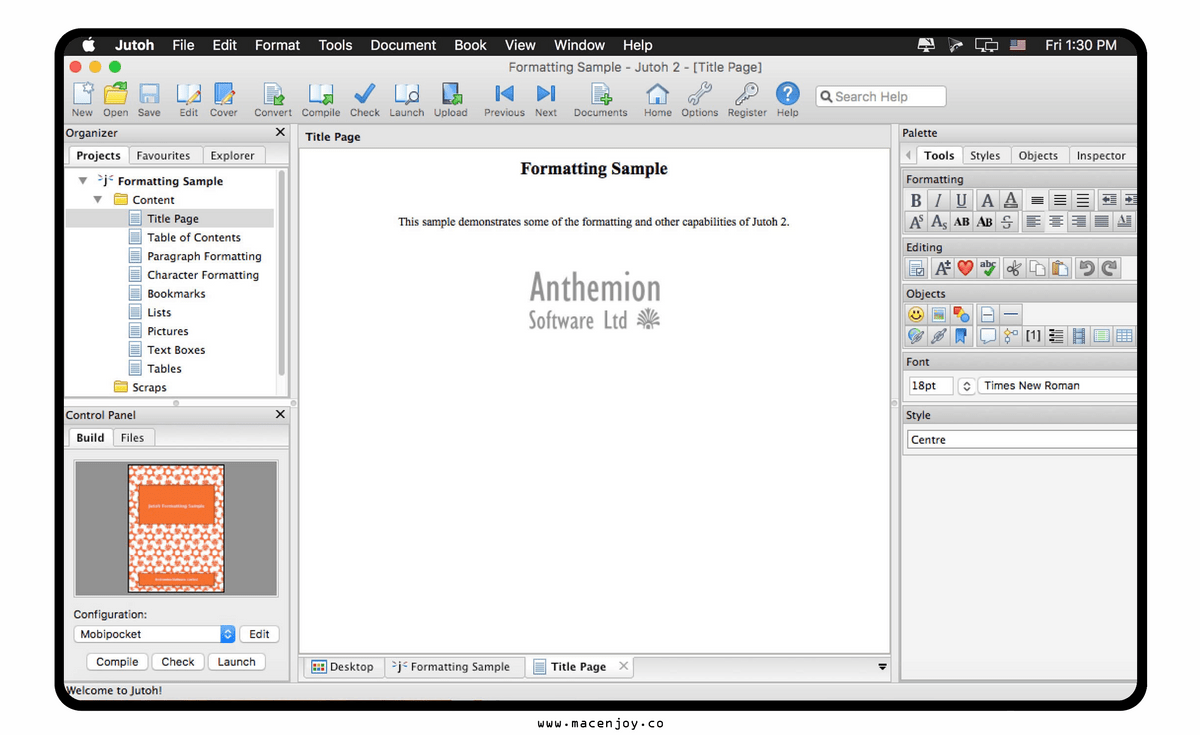Apply superscript formatting in the Palette
Screen dimensions: 1200x735
point(916,222)
